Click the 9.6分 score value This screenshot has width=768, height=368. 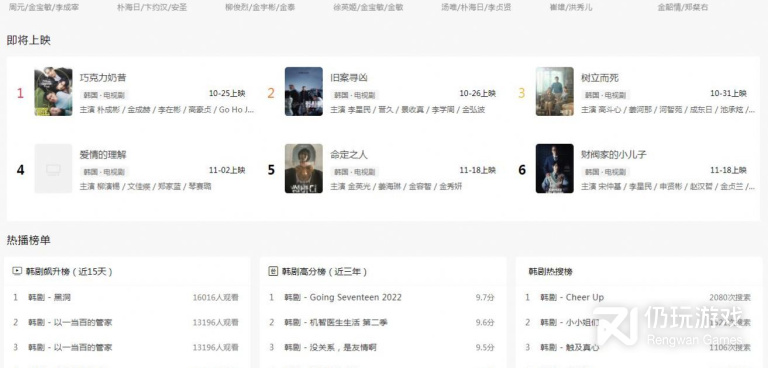coord(485,322)
